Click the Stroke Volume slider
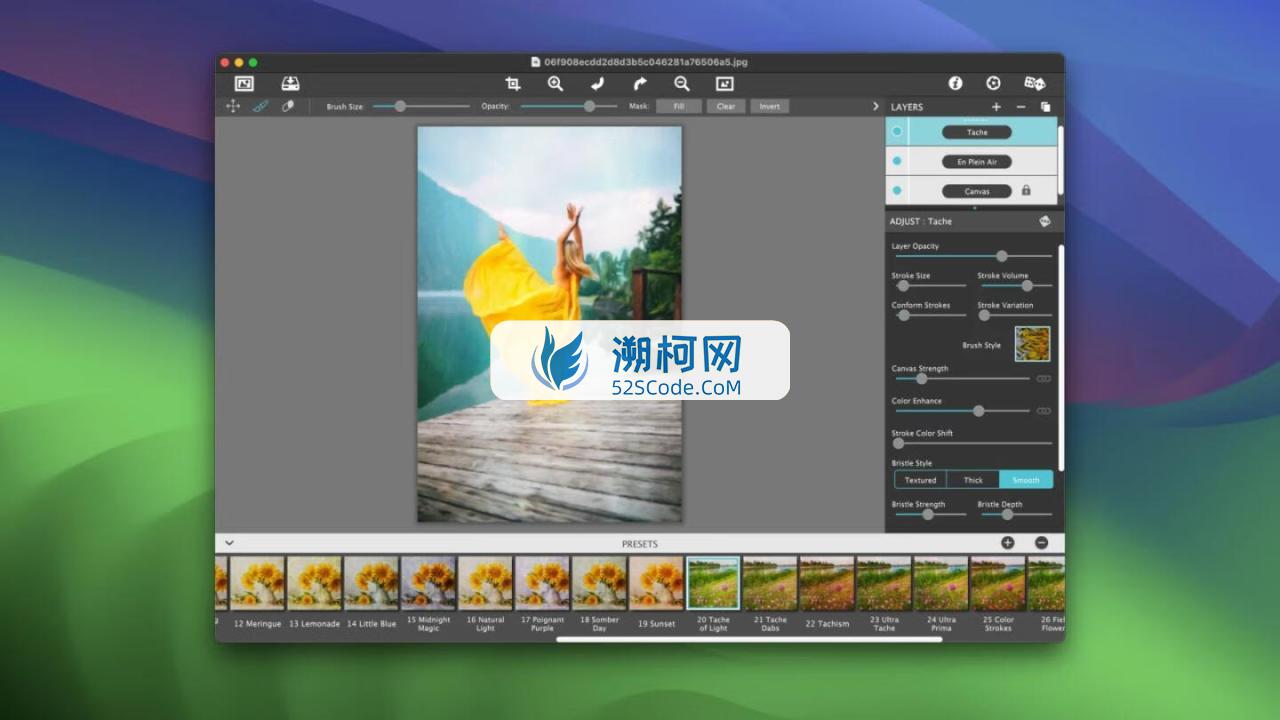This screenshot has width=1280, height=720. pos(1015,286)
